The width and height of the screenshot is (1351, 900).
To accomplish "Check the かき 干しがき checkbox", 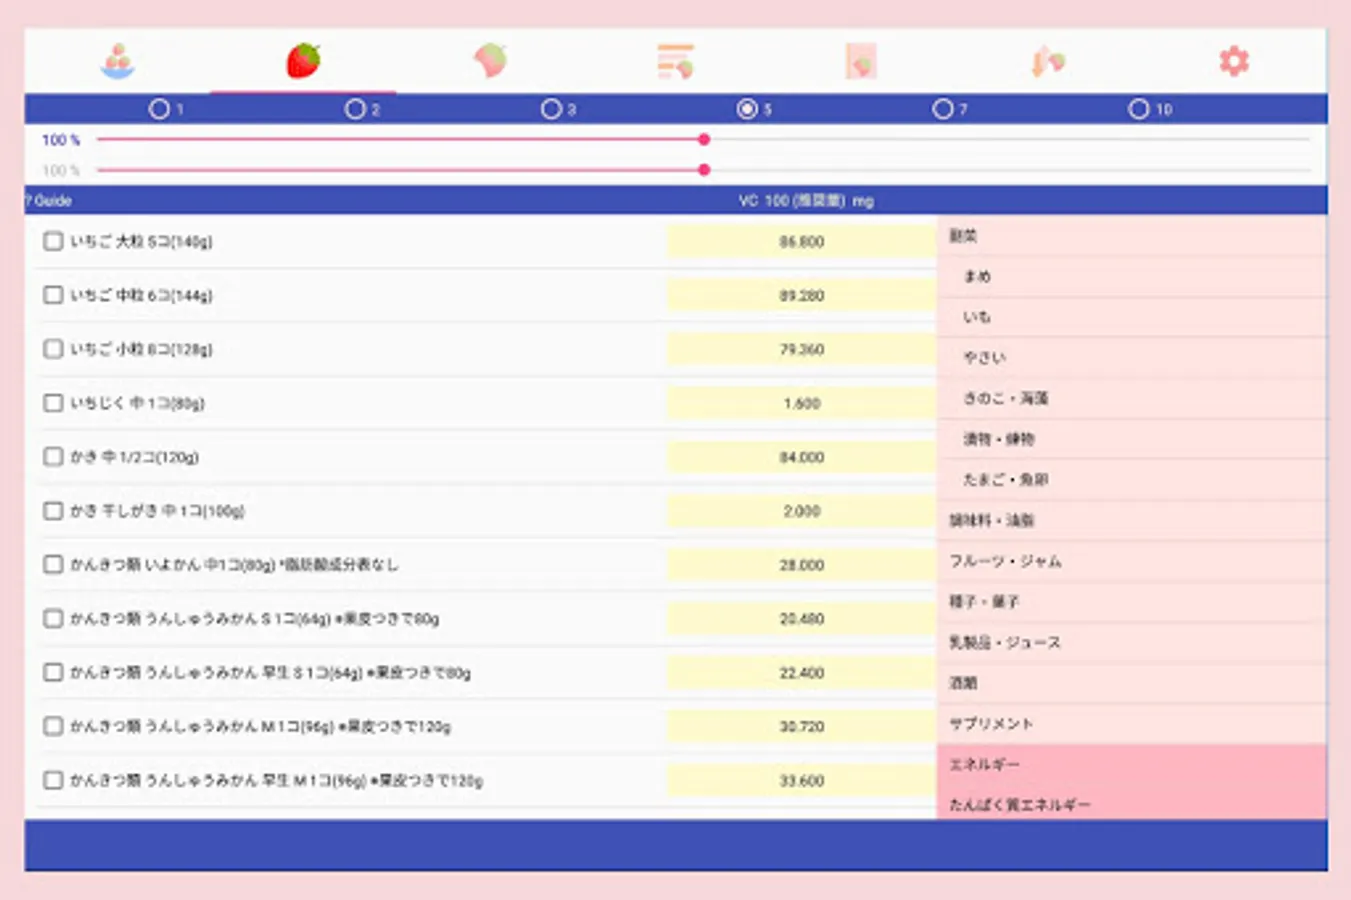I will coord(52,510).
